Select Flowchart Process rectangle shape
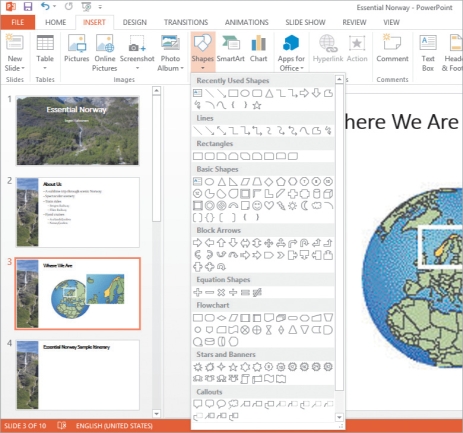The width and height of the screenshot is (463, 433). [198, 318]
